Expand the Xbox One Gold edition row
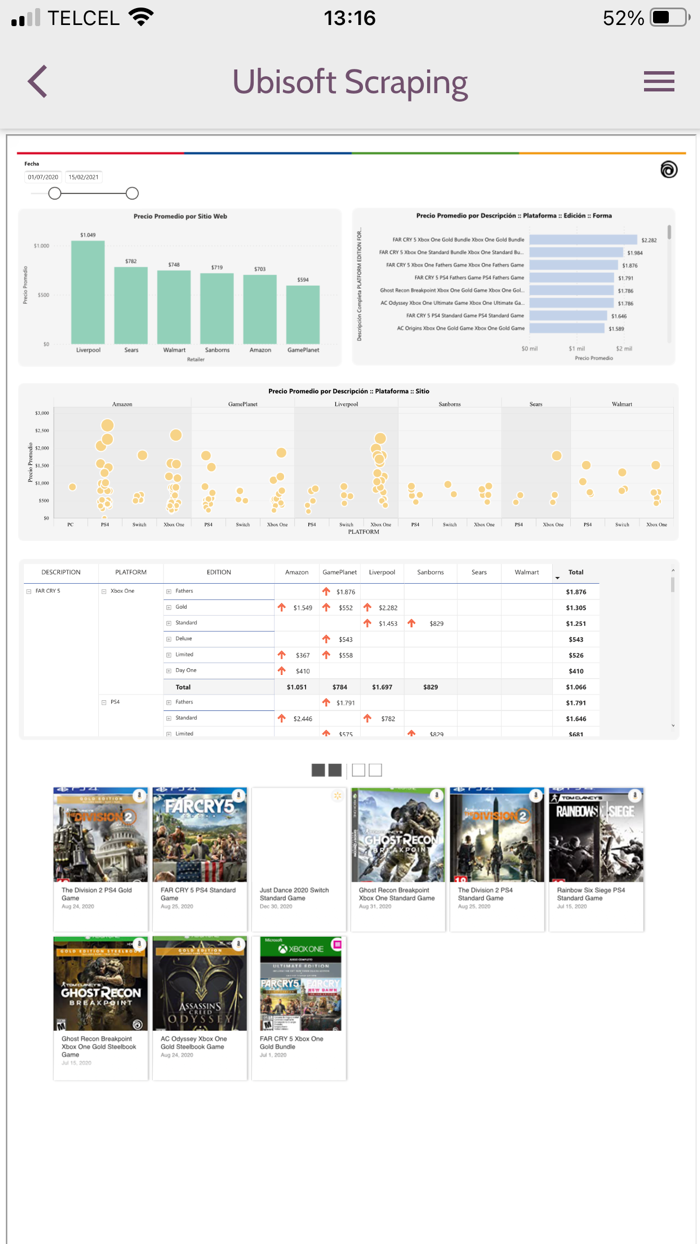Viewport: 700px width, 1244px height. [169, 607]
